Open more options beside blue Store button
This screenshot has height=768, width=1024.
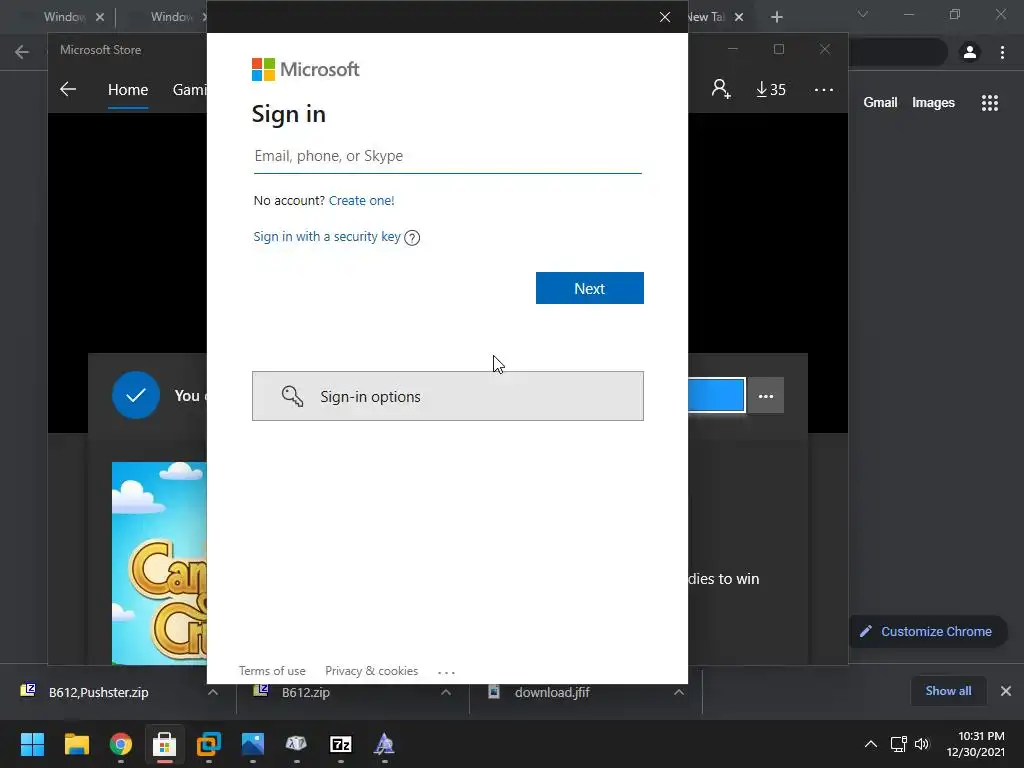765,396
